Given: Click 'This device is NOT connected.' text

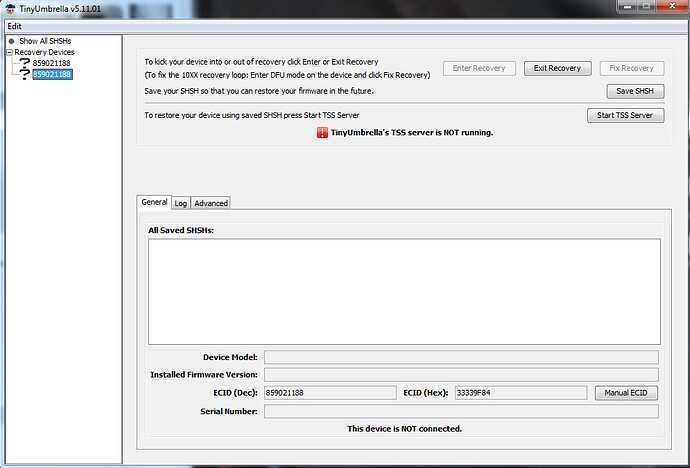Looking at the screenshot, I should point(404,429).
